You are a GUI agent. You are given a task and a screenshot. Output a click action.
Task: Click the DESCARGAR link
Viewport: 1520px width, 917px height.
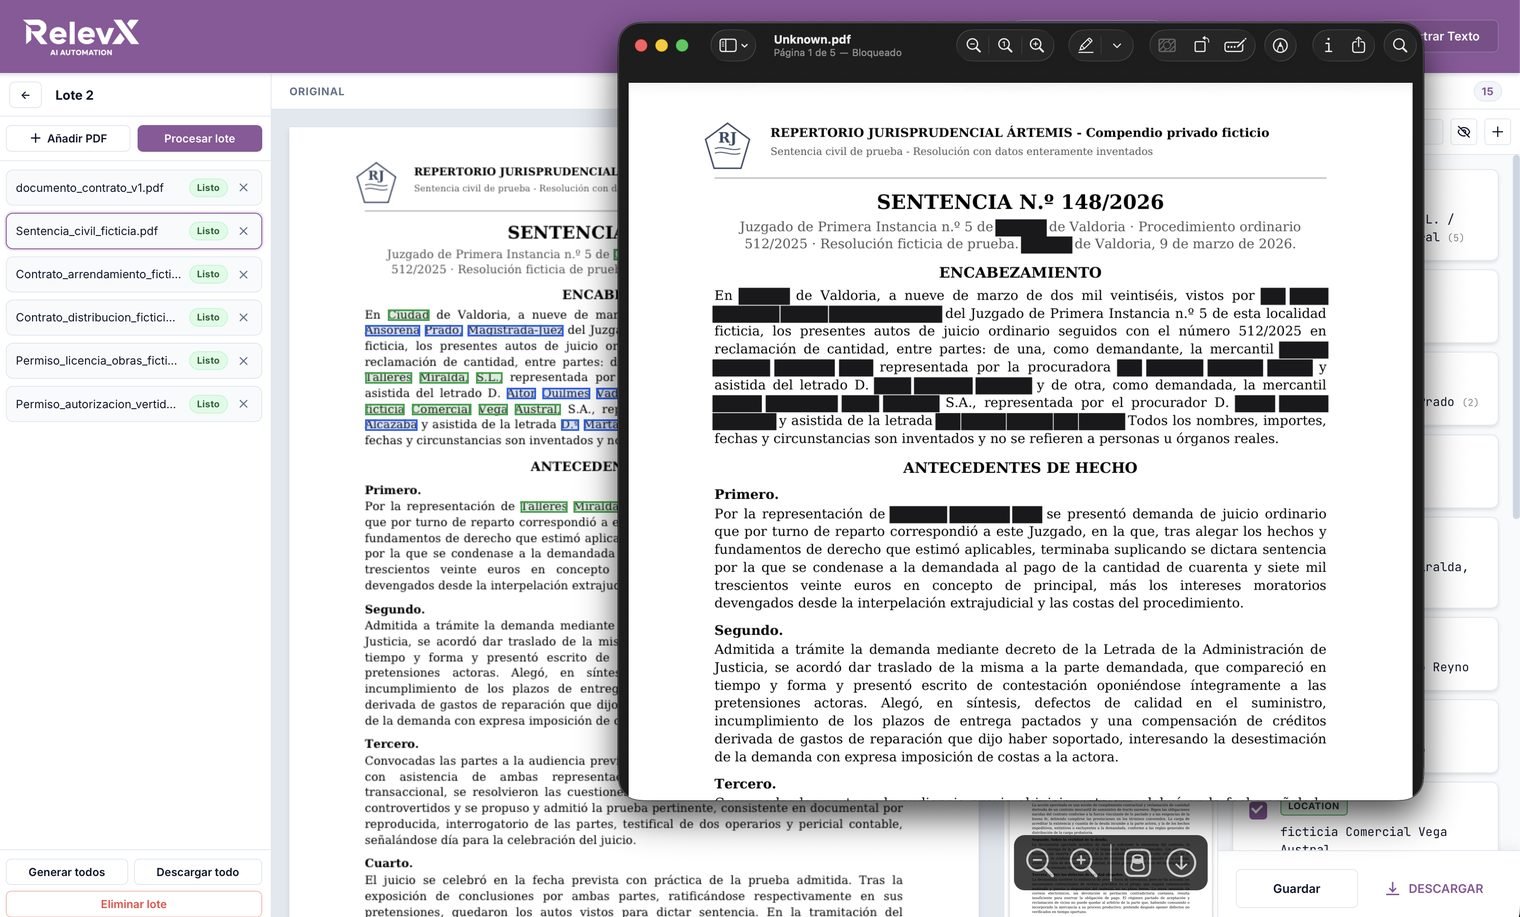(1434, 888)
